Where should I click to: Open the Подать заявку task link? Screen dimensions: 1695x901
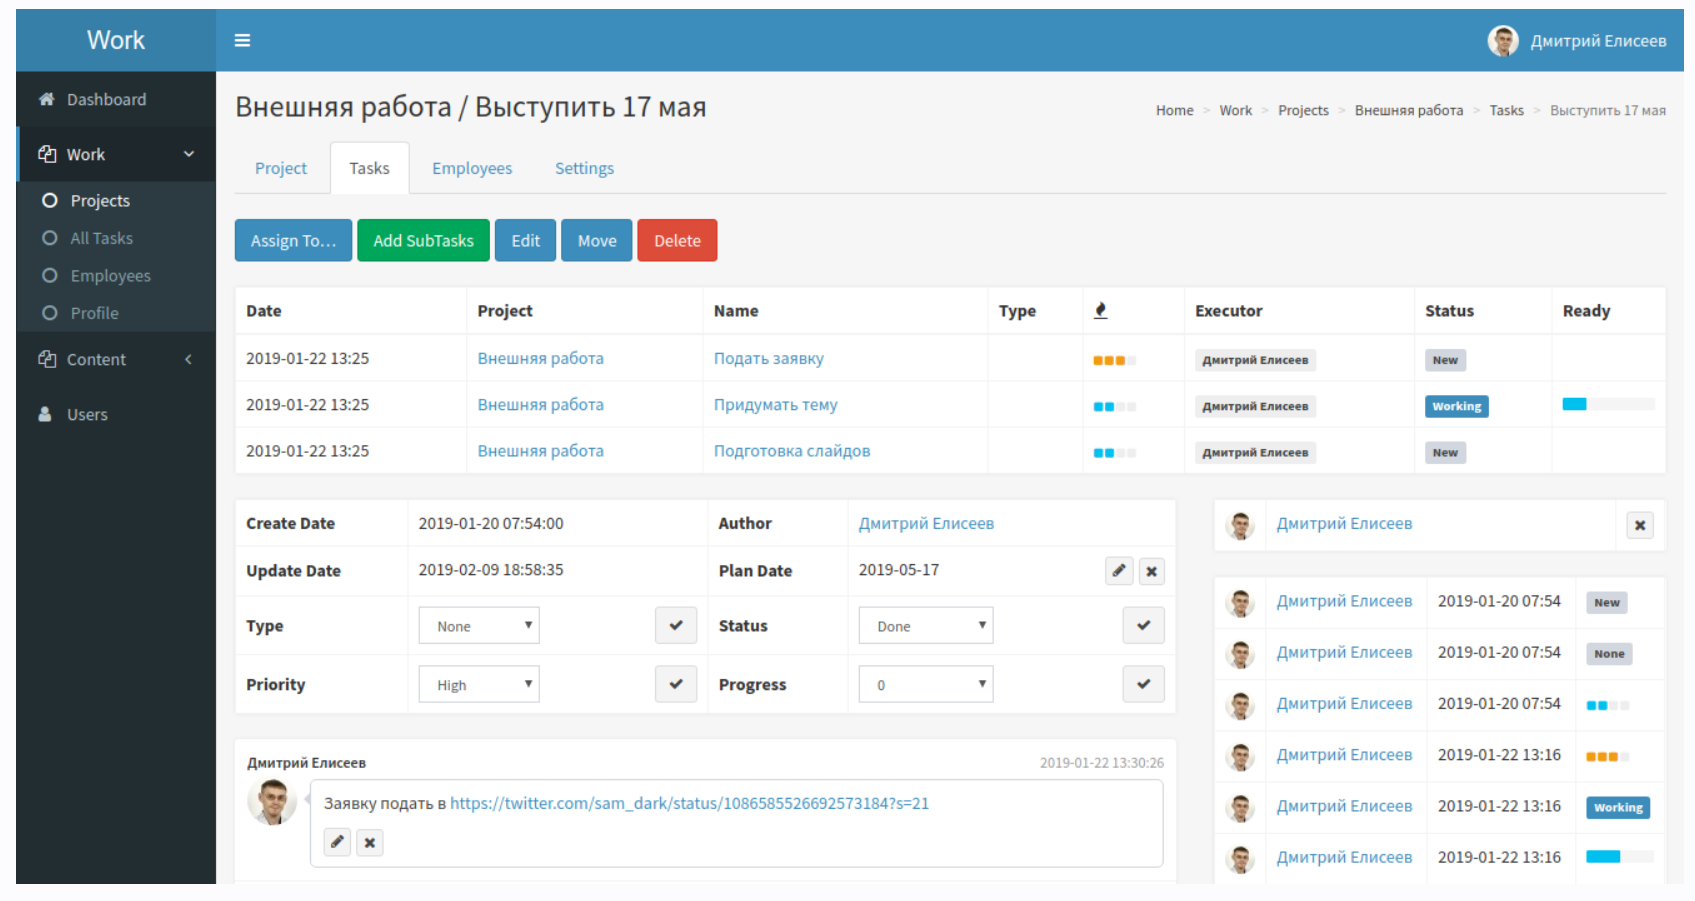click(768, 358)
